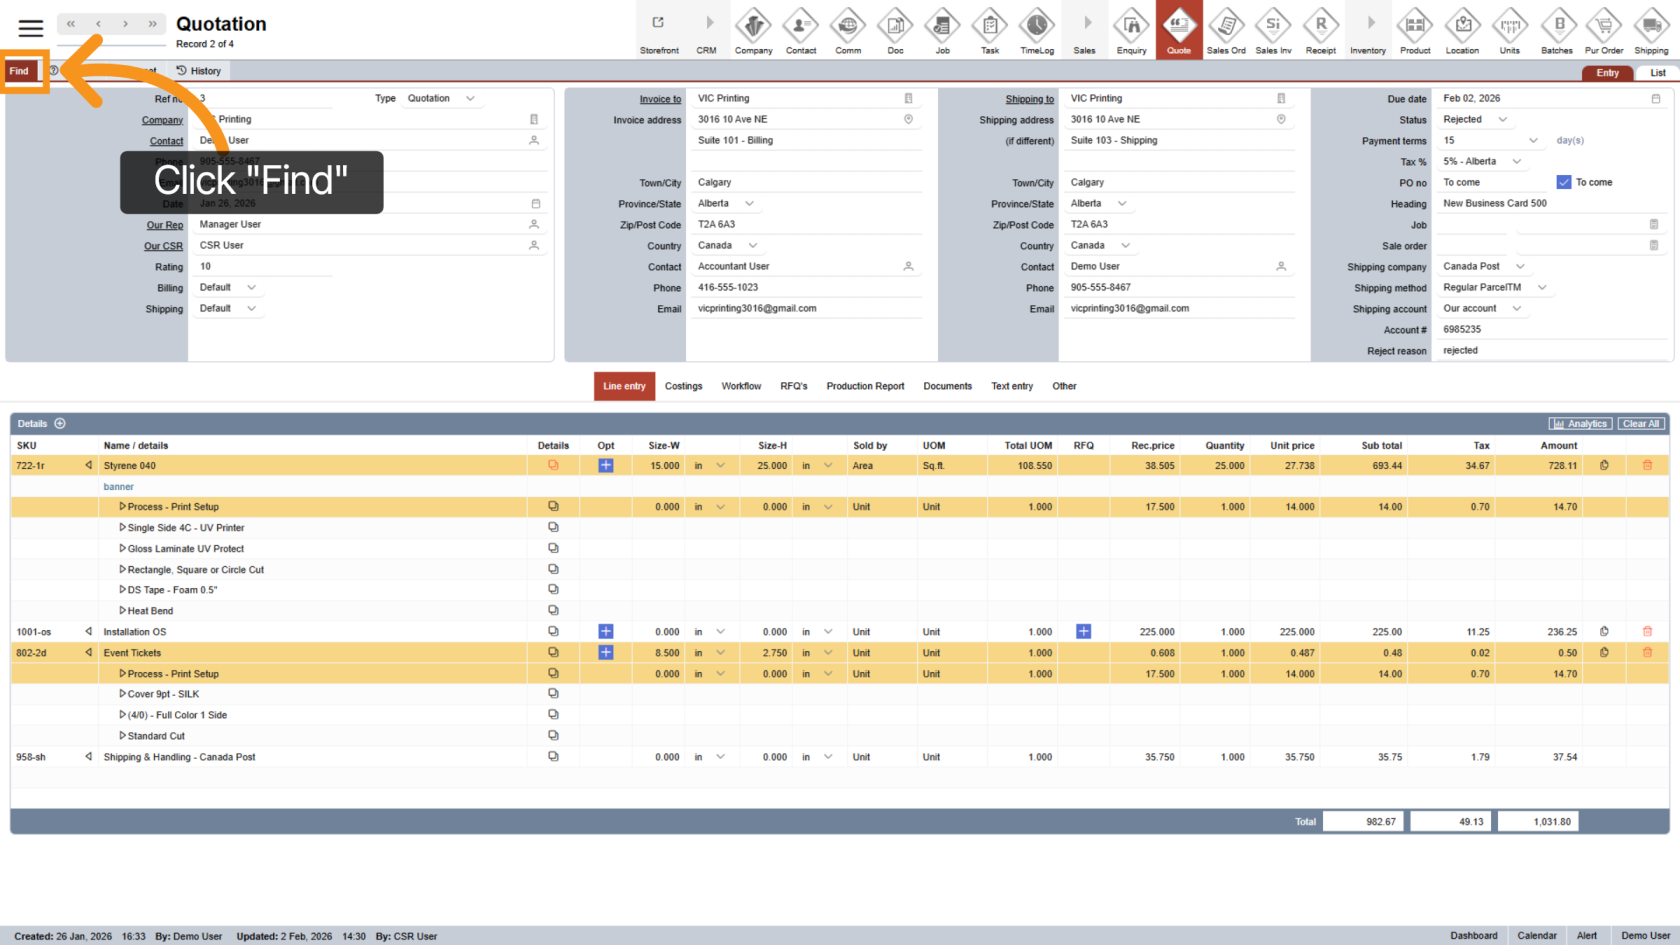Delete the Styrene 040 line with trash icon

1647,465
